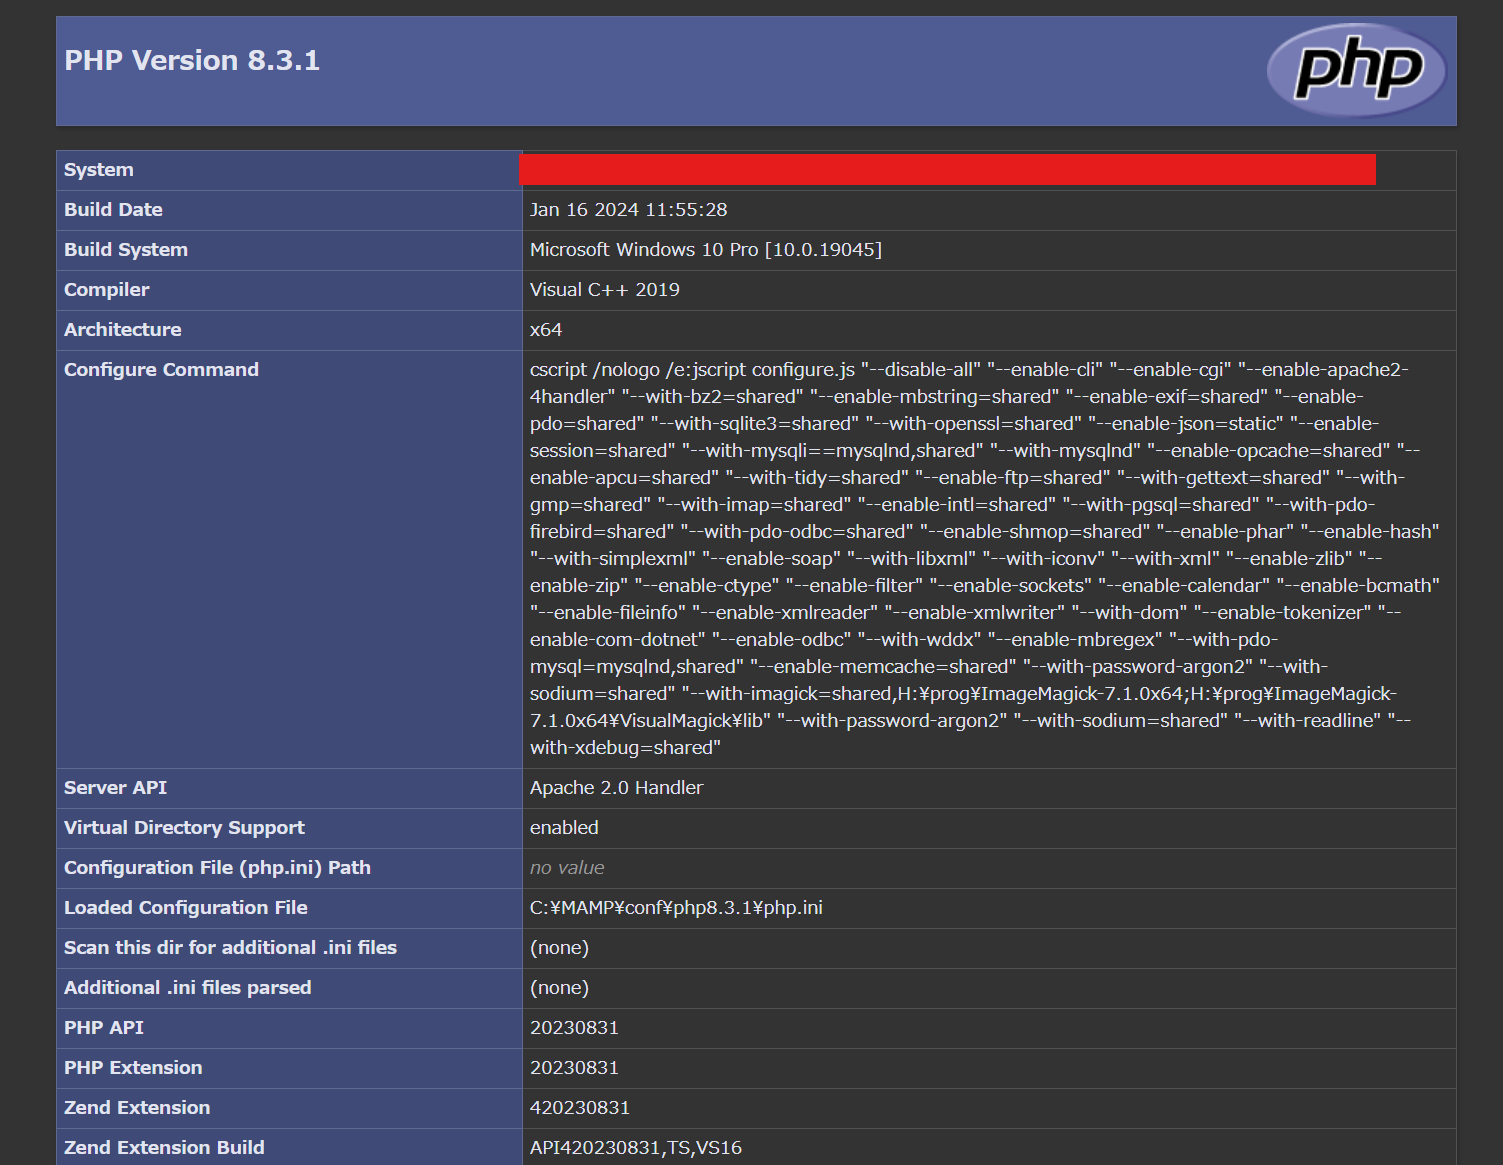Select the PHP API 20230831 value
The height and width of the screenshot is (1165, 1503).
574,1027
